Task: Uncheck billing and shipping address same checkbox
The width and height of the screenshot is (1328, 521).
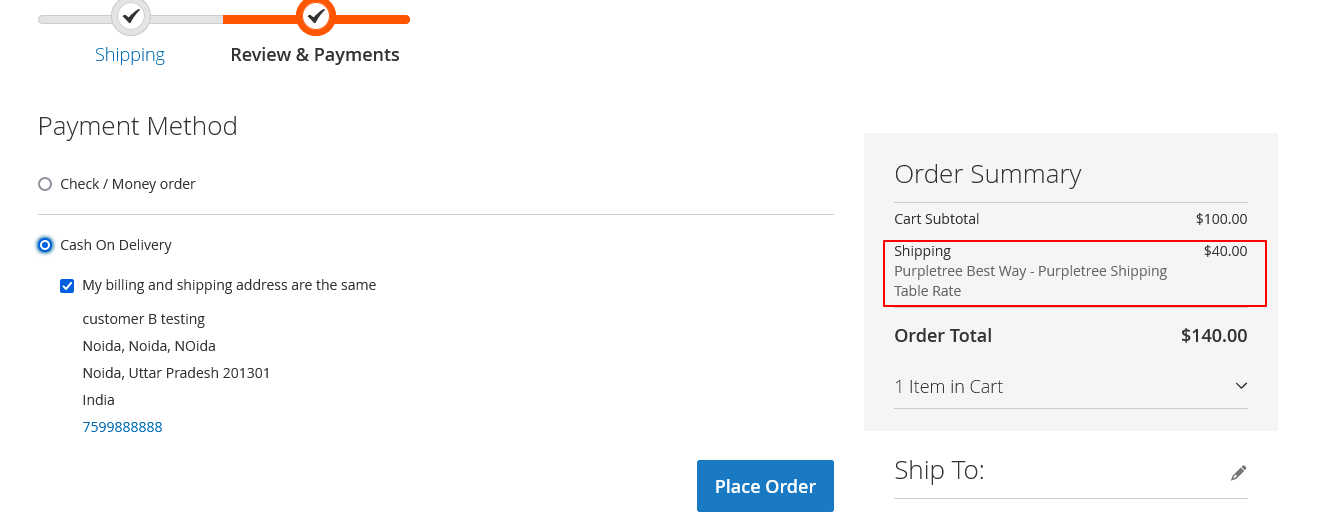Action: 67,286
